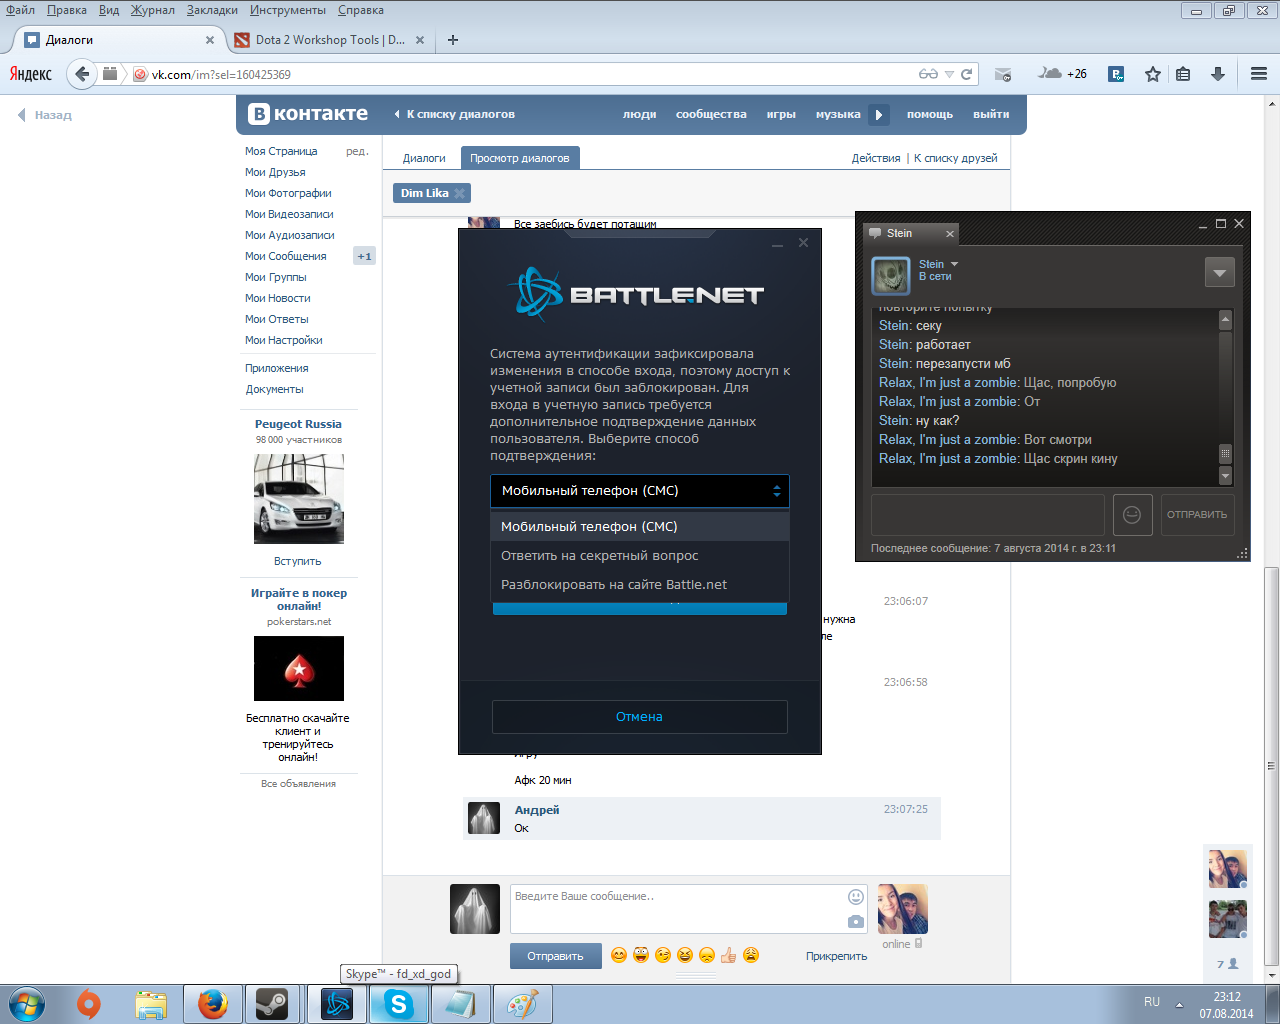The image size is (1280, 1024).
Task: Switch to Skype in the taskbar
Action: point(398,1004)
